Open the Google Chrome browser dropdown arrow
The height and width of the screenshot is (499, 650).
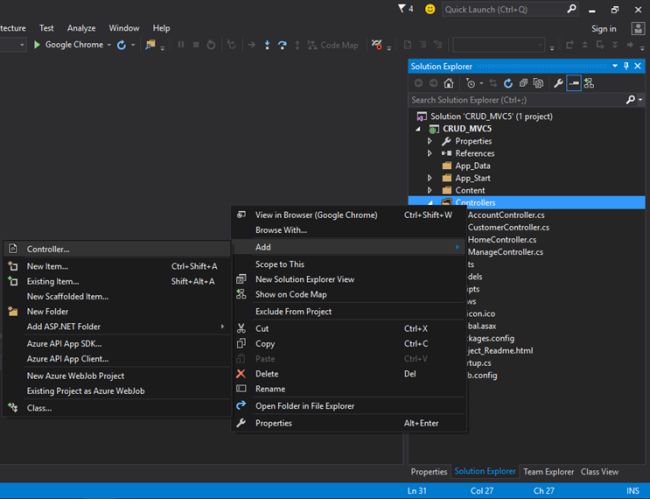108,45
